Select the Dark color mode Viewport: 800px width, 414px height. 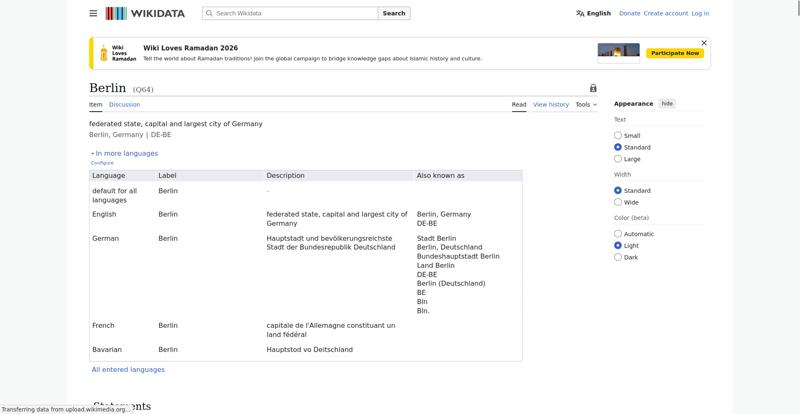[618, 257]
